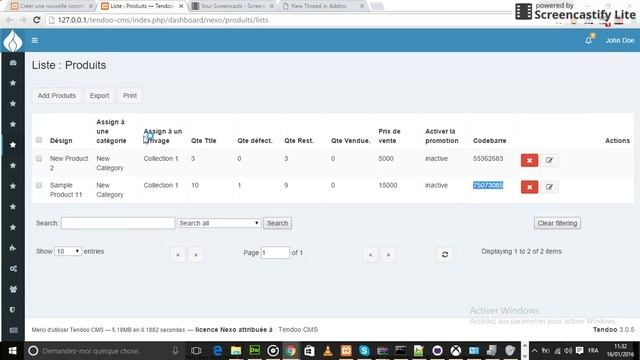Edit the New Product 2 row
Image resolution: width=640 pixels, height=360 pixels.
(x=549, y=160)
